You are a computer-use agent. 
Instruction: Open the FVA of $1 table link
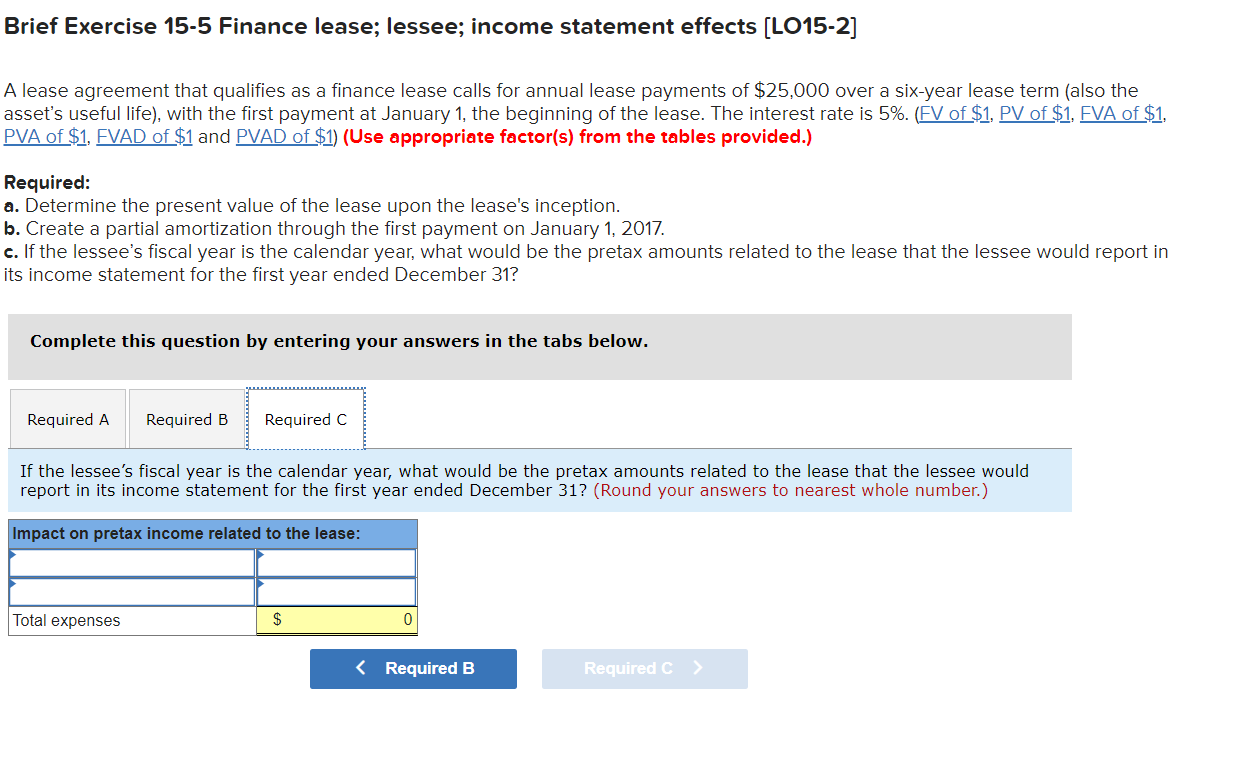pos(1120,113)
